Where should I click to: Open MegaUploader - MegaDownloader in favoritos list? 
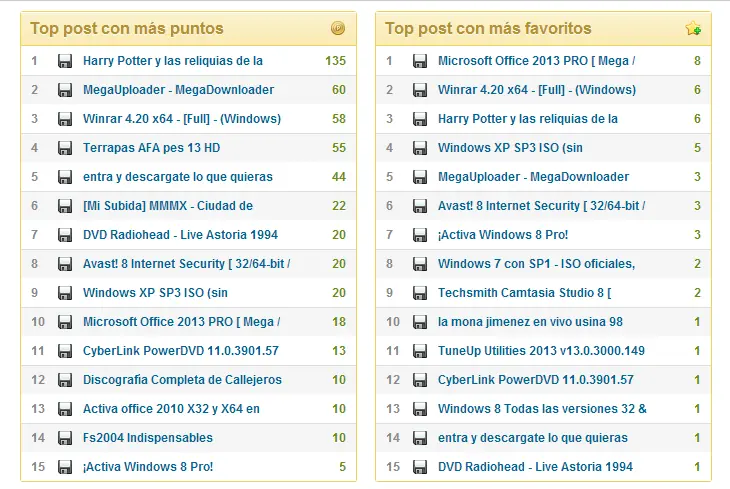tap(533, 177)
